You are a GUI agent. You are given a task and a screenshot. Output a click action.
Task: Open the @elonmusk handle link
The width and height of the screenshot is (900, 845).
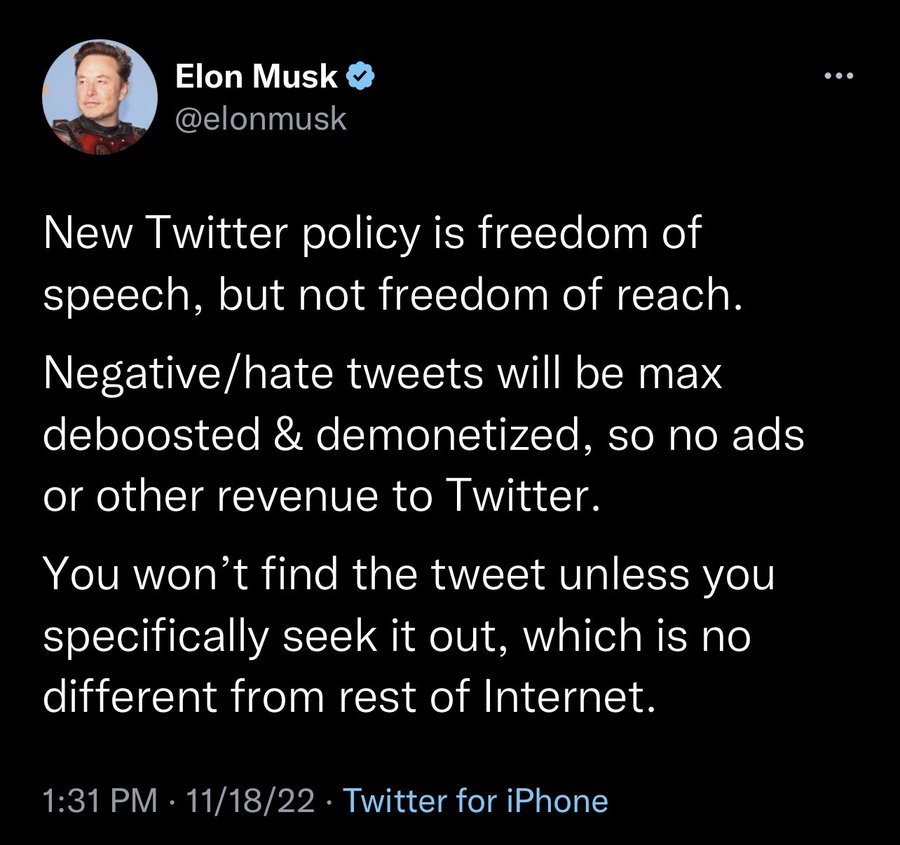pyautogui.click(x=261, y=119)
